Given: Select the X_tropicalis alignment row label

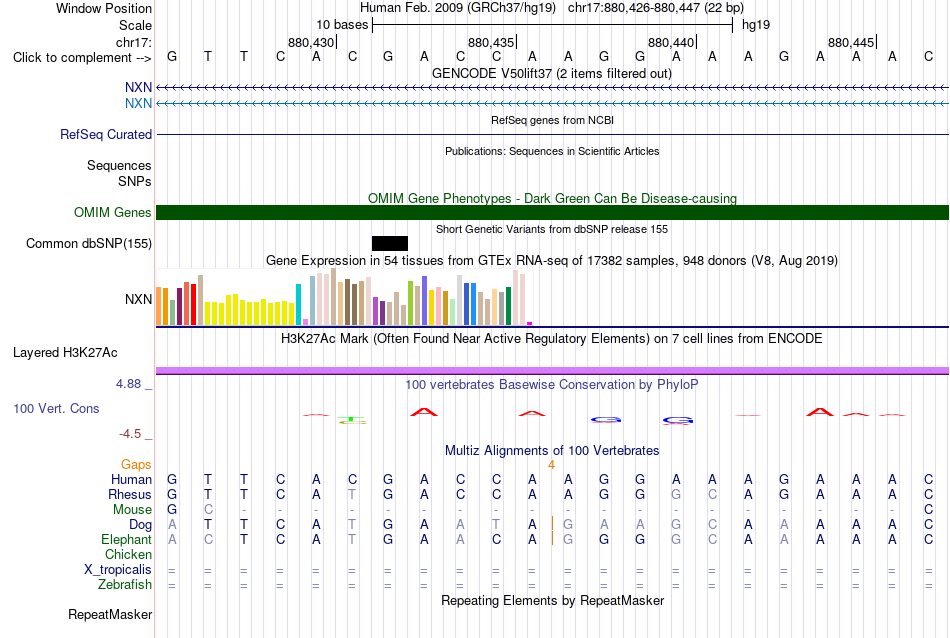Looking at the screenshot, I should point(118,570).
